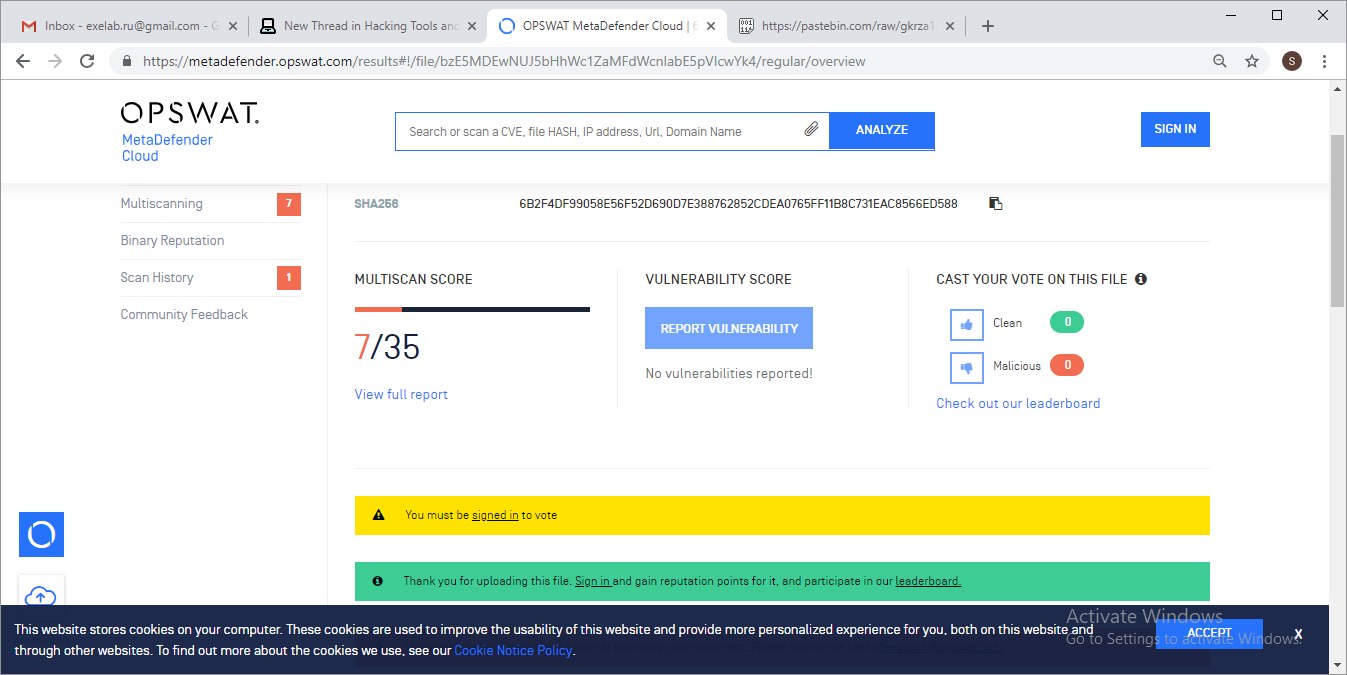Viewport: 1347px width, 675px height.
Task: Open the Cookie Notice Policy link
Action: pyautogui.click(x=513, y=651)
